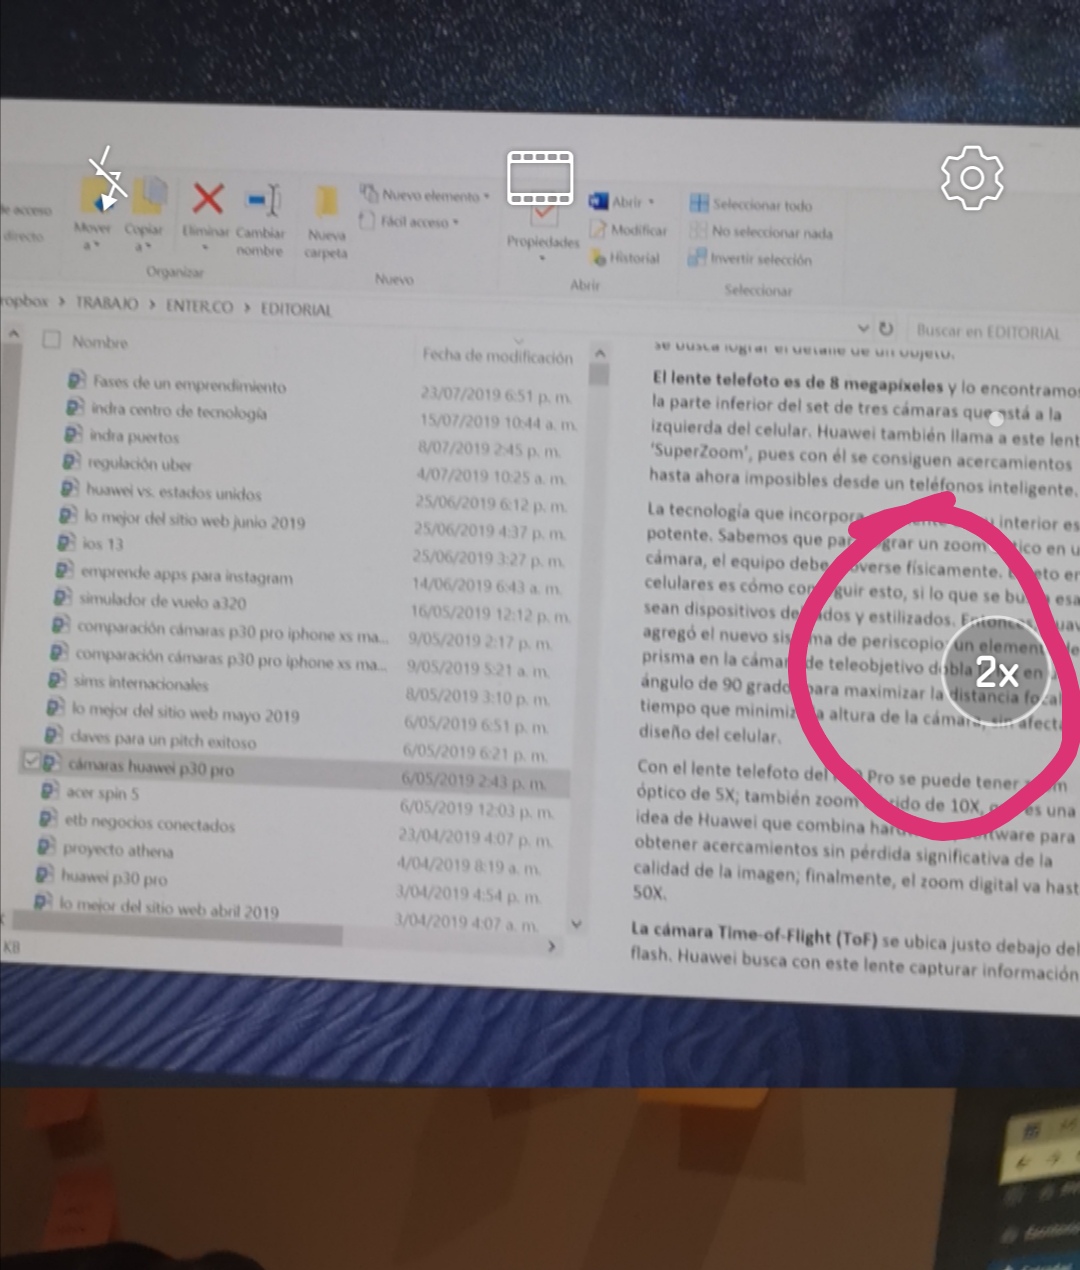Tap the 2x zoom button
Image resolution: width=1080 pixels, height=1270 pixels.
click(x=997, y=673)
